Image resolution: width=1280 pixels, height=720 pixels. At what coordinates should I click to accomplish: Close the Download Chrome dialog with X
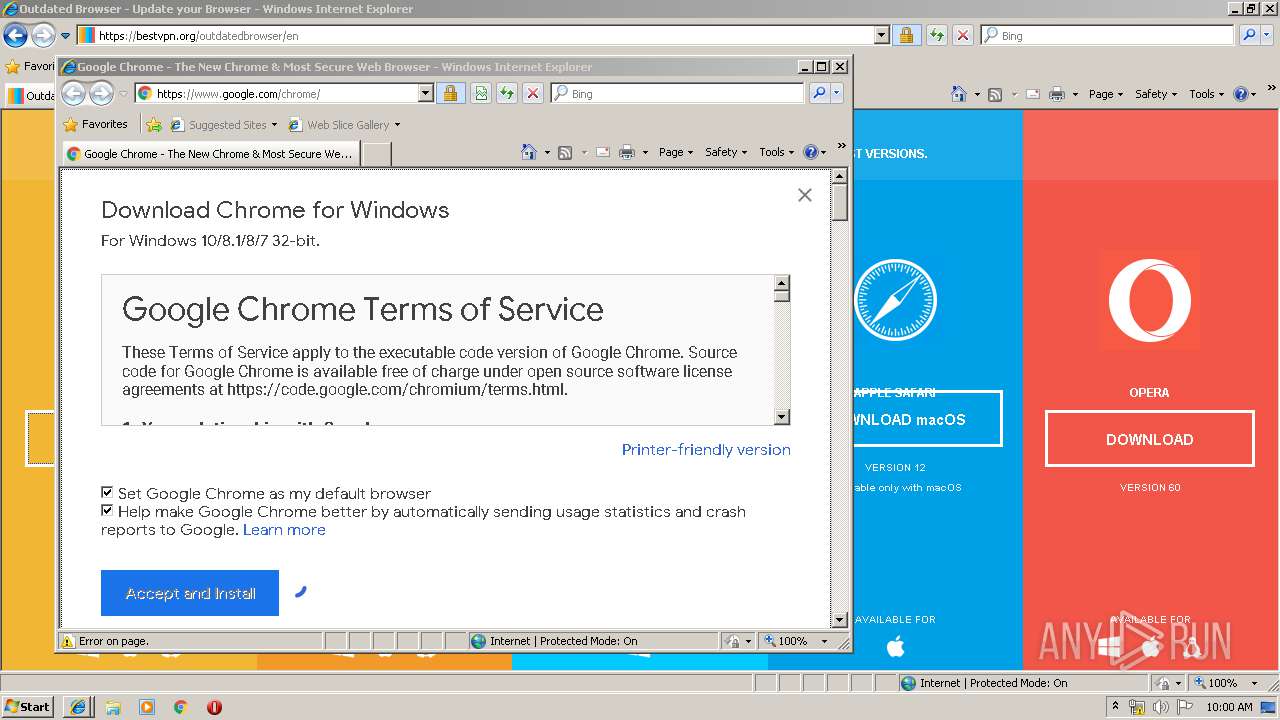click(x=805, y=195)
